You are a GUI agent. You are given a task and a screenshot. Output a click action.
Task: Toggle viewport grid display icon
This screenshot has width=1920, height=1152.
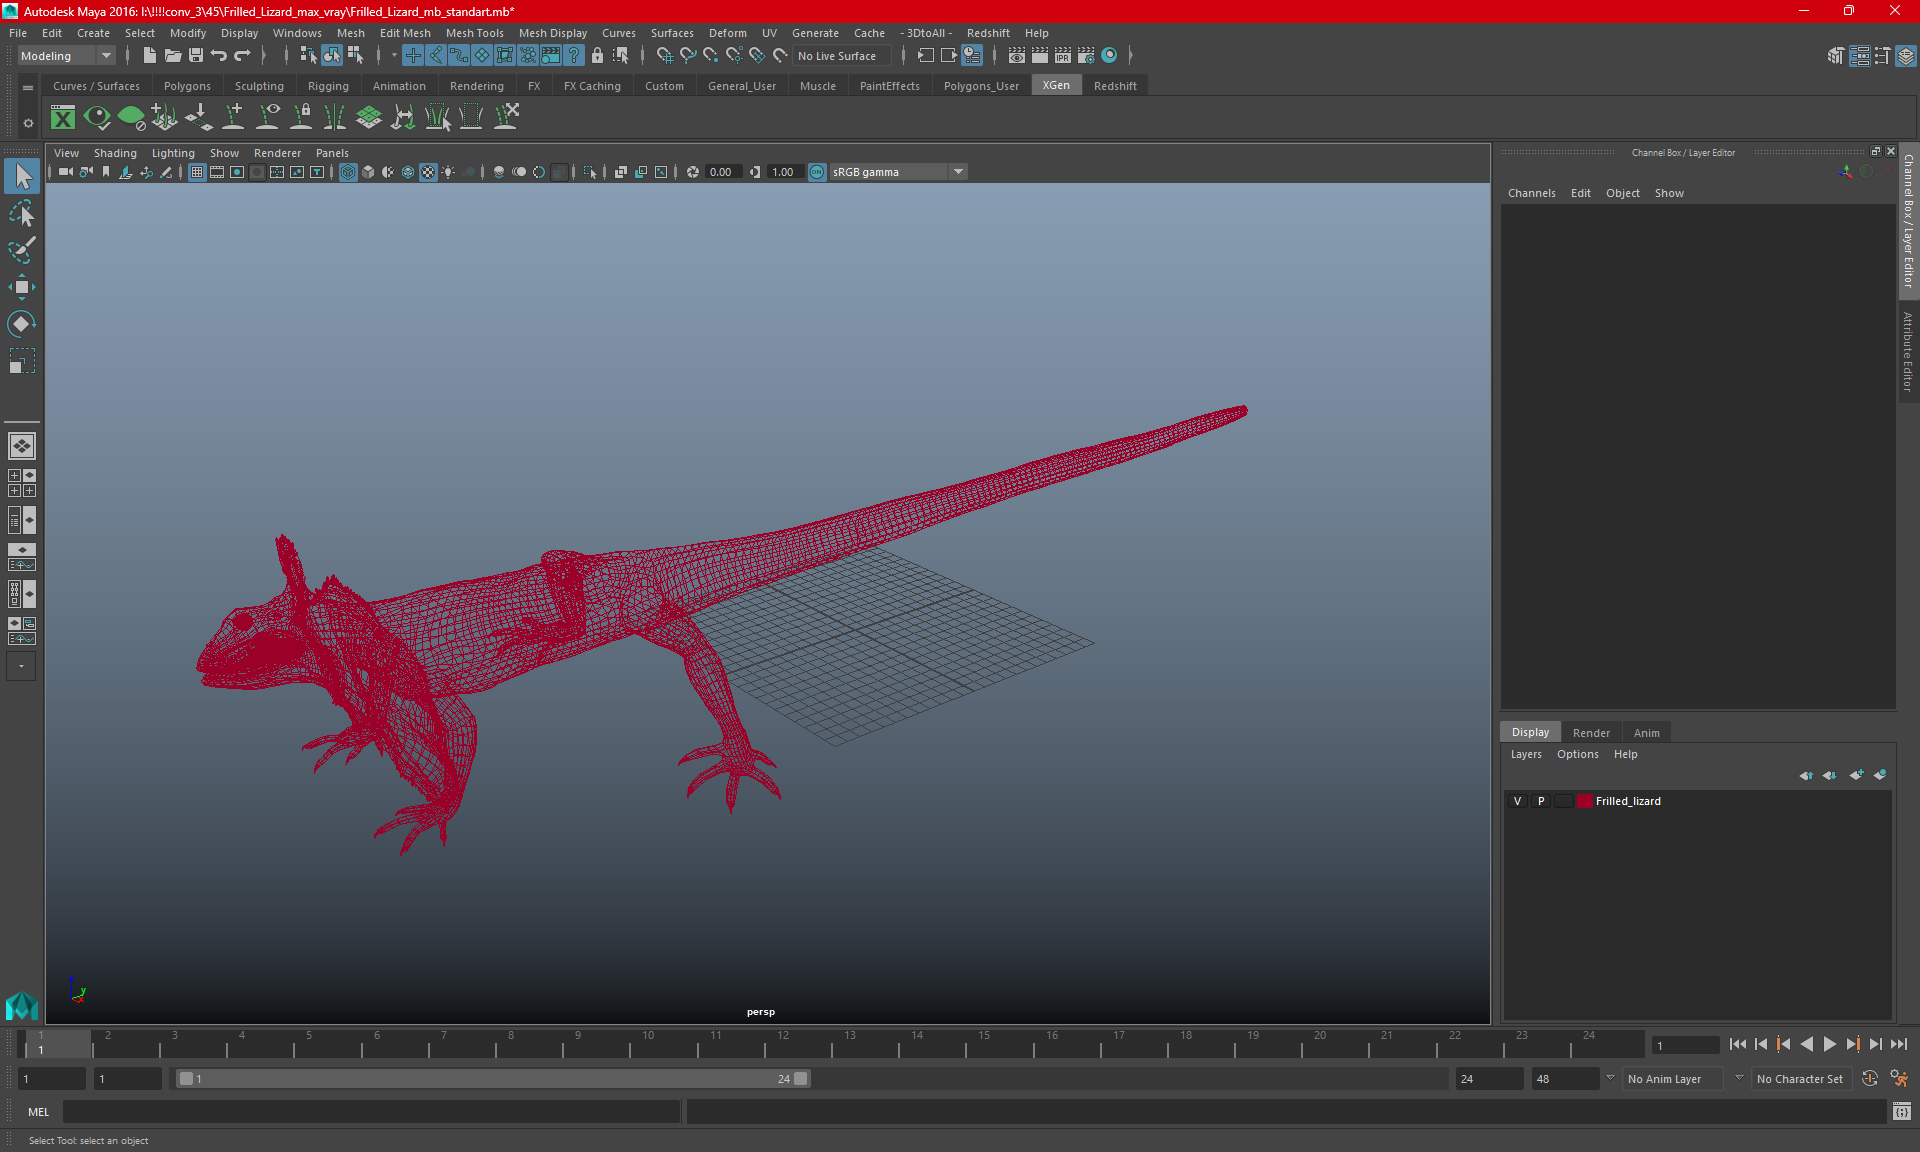[197, 172]
